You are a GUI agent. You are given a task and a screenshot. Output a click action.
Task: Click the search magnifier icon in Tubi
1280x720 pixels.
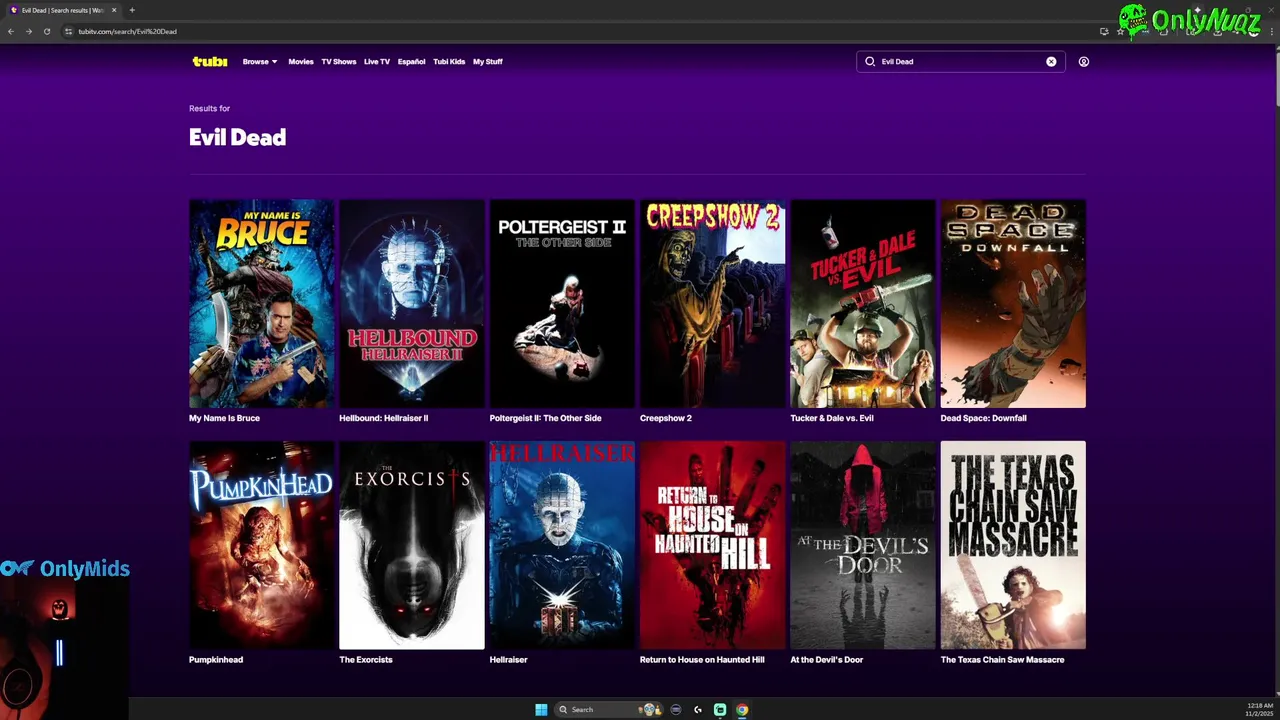[870, 61]
